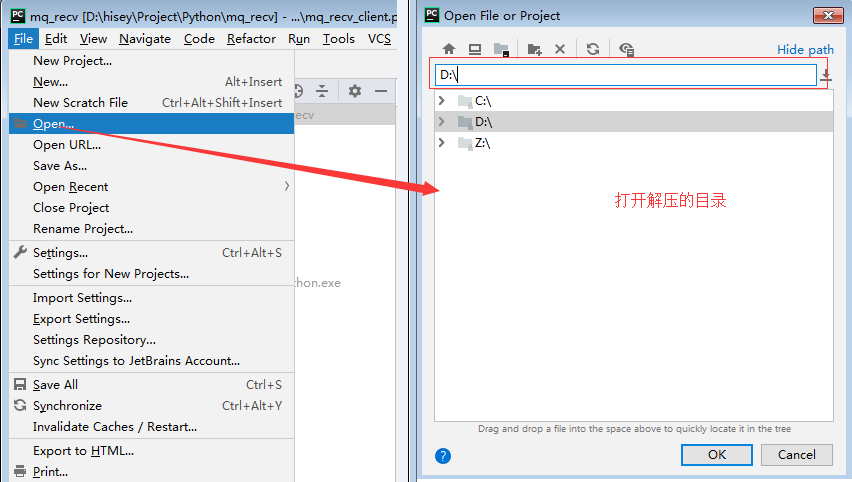The height and width of the screenshot is (482, 852).
Task: Toggle Show Hidden Files icon
Action: click(x=627, y=49)
